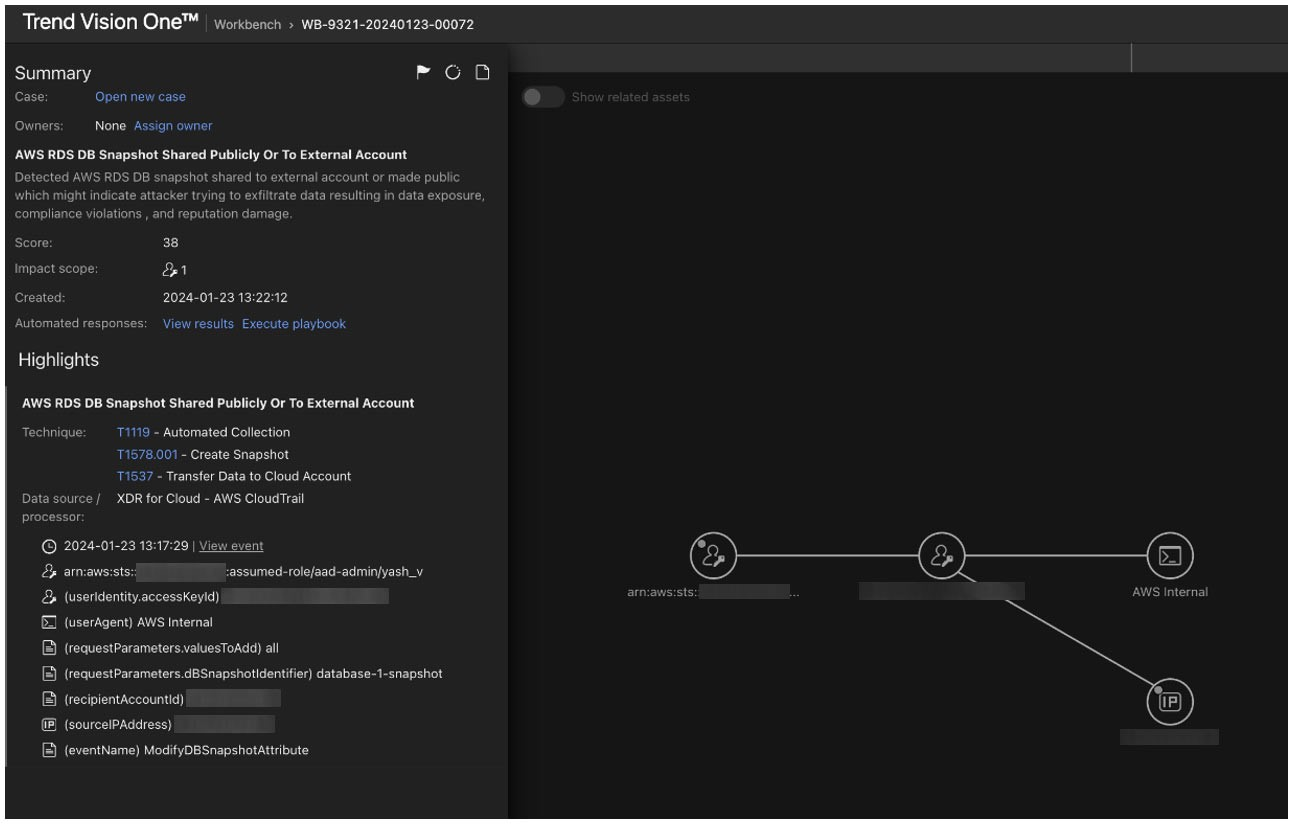Toggle Show related assets switch
The width and height of the screenshot is (1294, 825).
[x=543, y=97]
